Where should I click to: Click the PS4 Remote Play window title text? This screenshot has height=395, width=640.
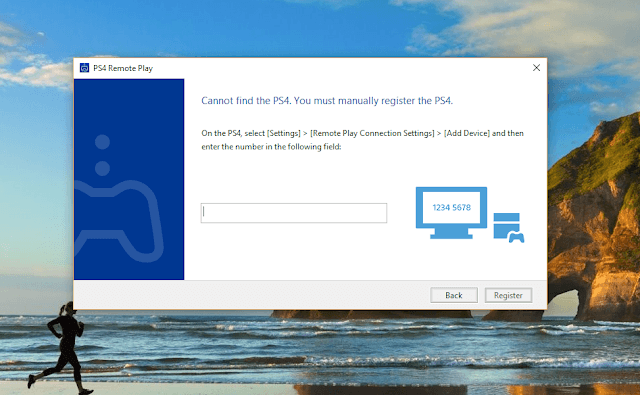click(123, 68)
